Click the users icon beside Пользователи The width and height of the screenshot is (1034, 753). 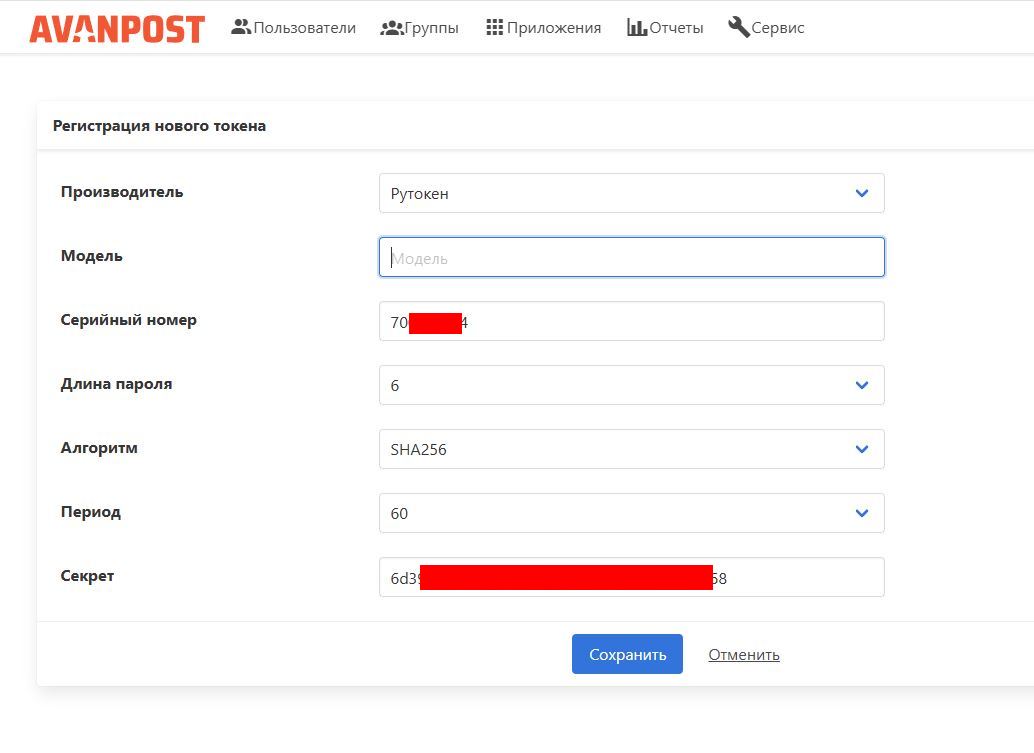[241, 27]
